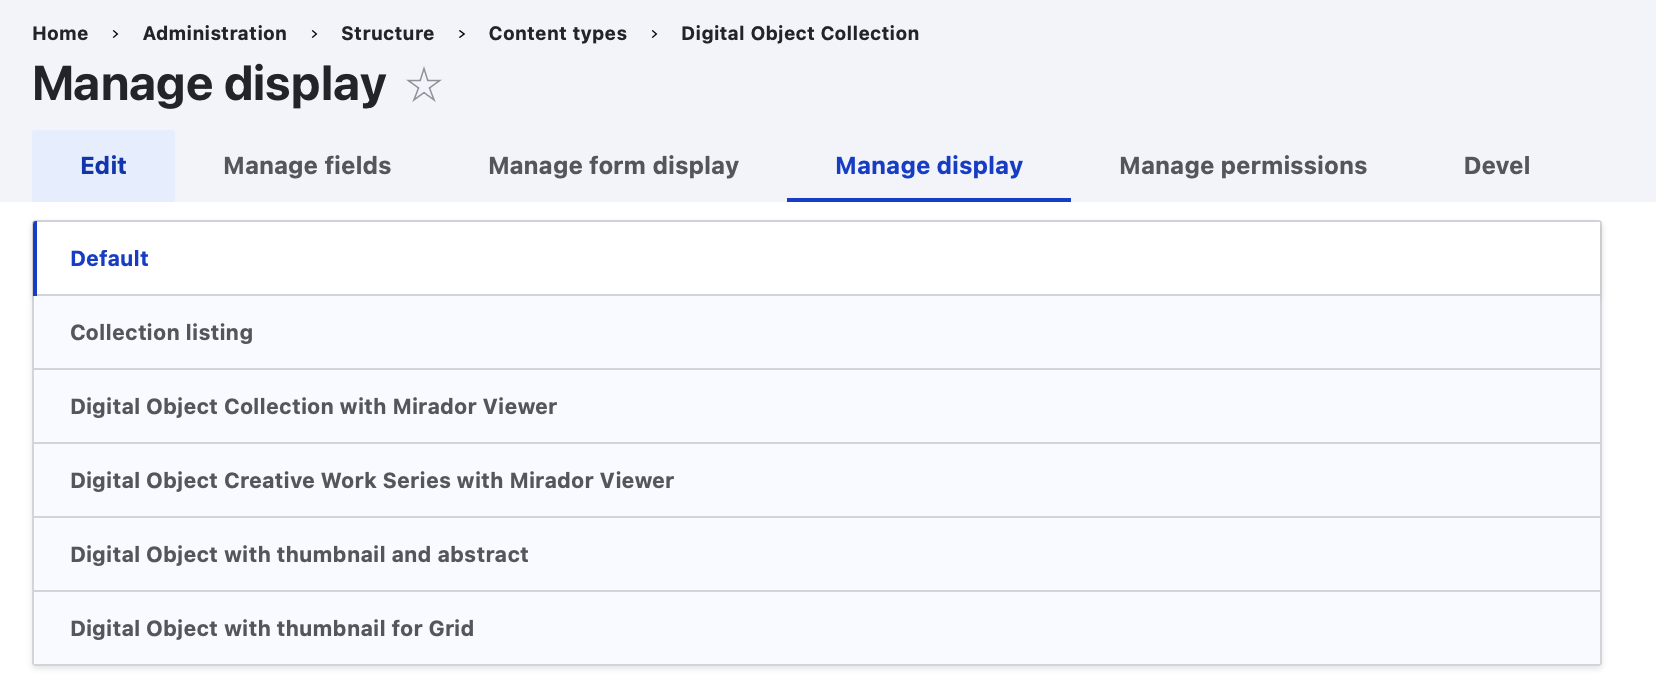Screen dimensions: 1656x700
Task: Select the Manage form display tab
Action: coord(613,166)
